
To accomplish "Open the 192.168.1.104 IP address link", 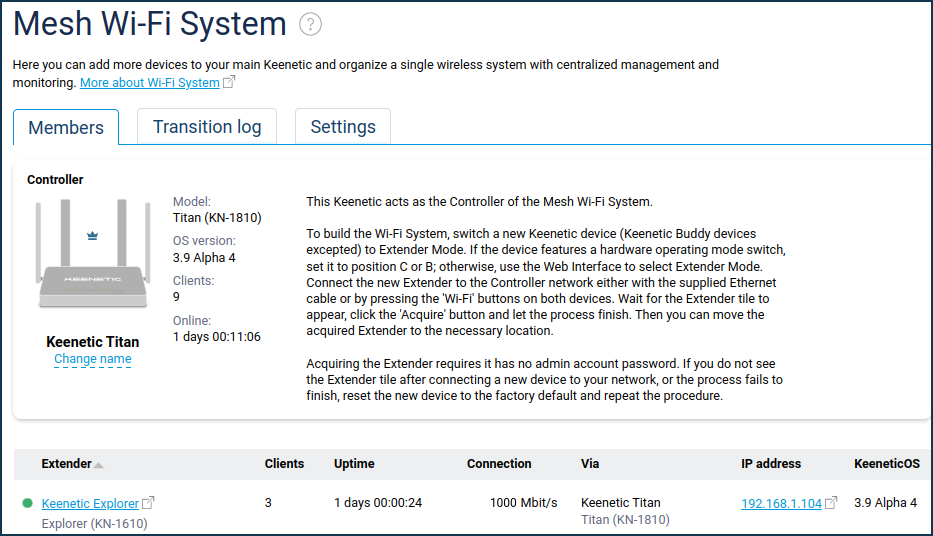I will (x=781, y=503).
